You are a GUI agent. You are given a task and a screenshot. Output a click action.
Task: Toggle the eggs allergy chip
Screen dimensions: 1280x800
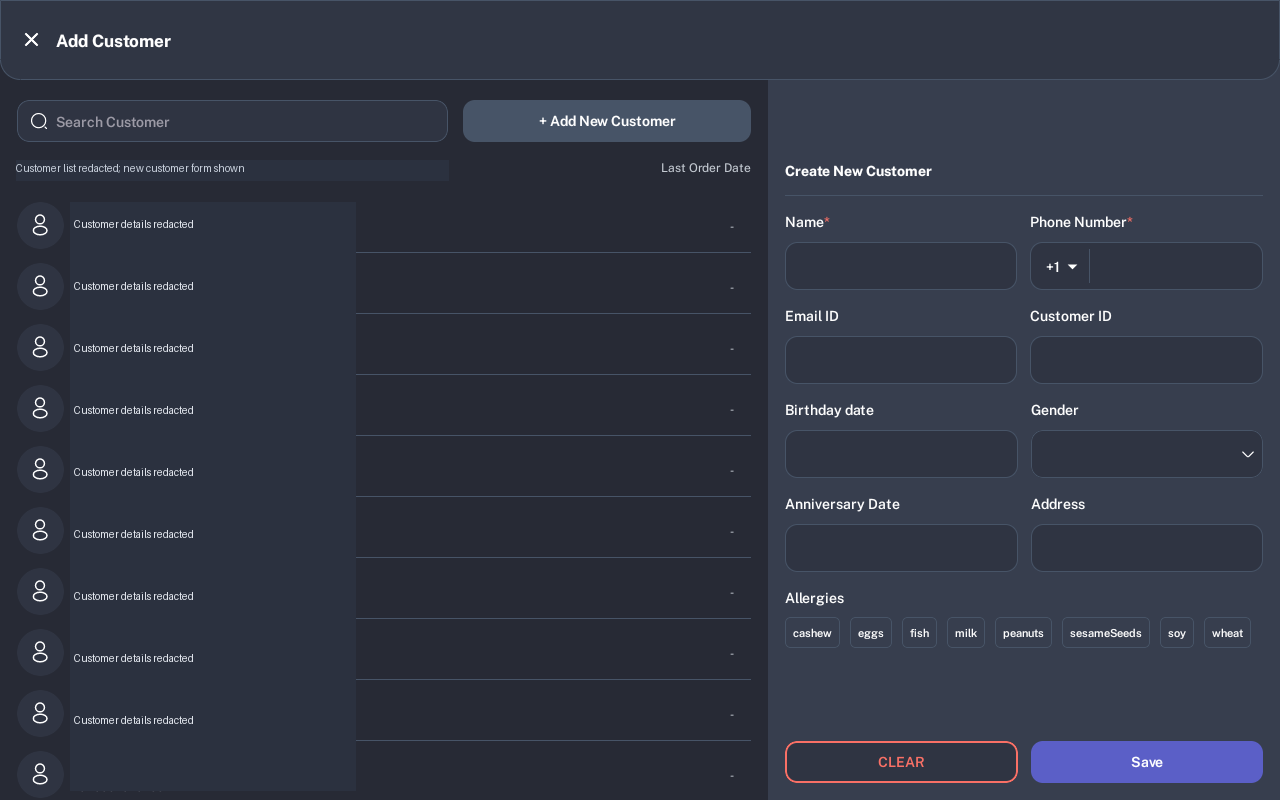click(871, 633)
